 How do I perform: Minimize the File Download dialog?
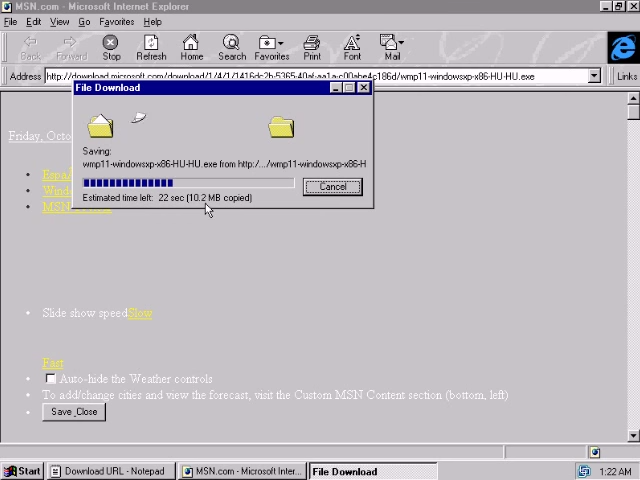336,88
